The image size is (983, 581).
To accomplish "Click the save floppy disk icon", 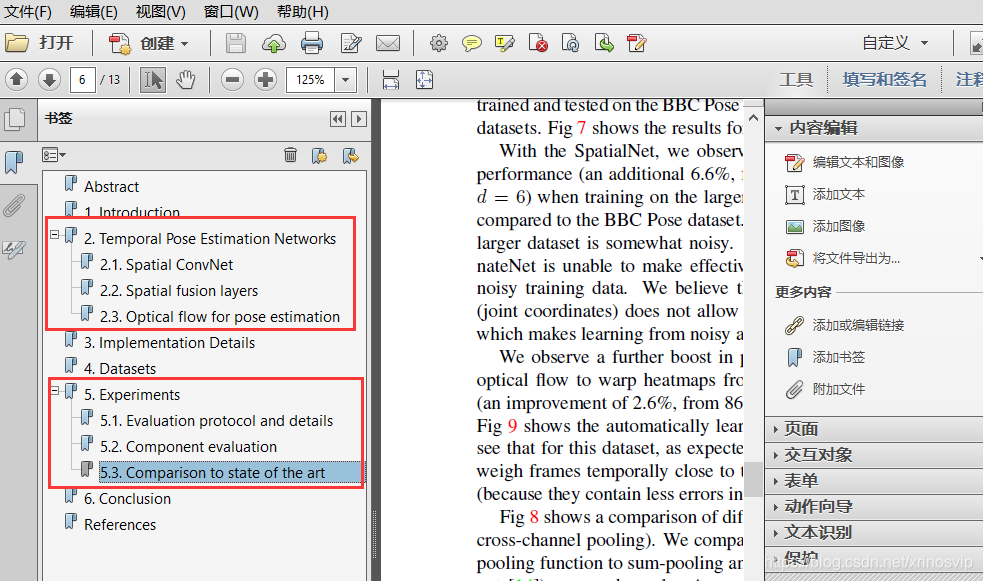I will coord(236,43).
